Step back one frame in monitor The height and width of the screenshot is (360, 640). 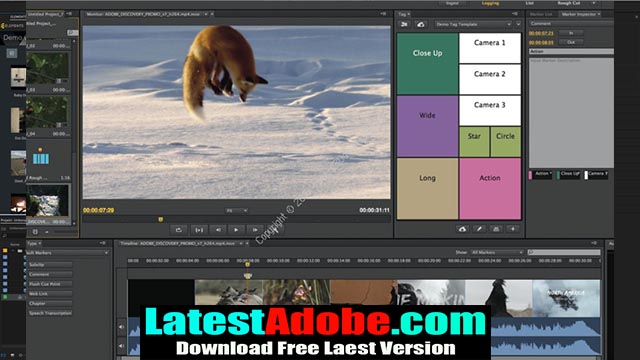click(x=218, y=230)
